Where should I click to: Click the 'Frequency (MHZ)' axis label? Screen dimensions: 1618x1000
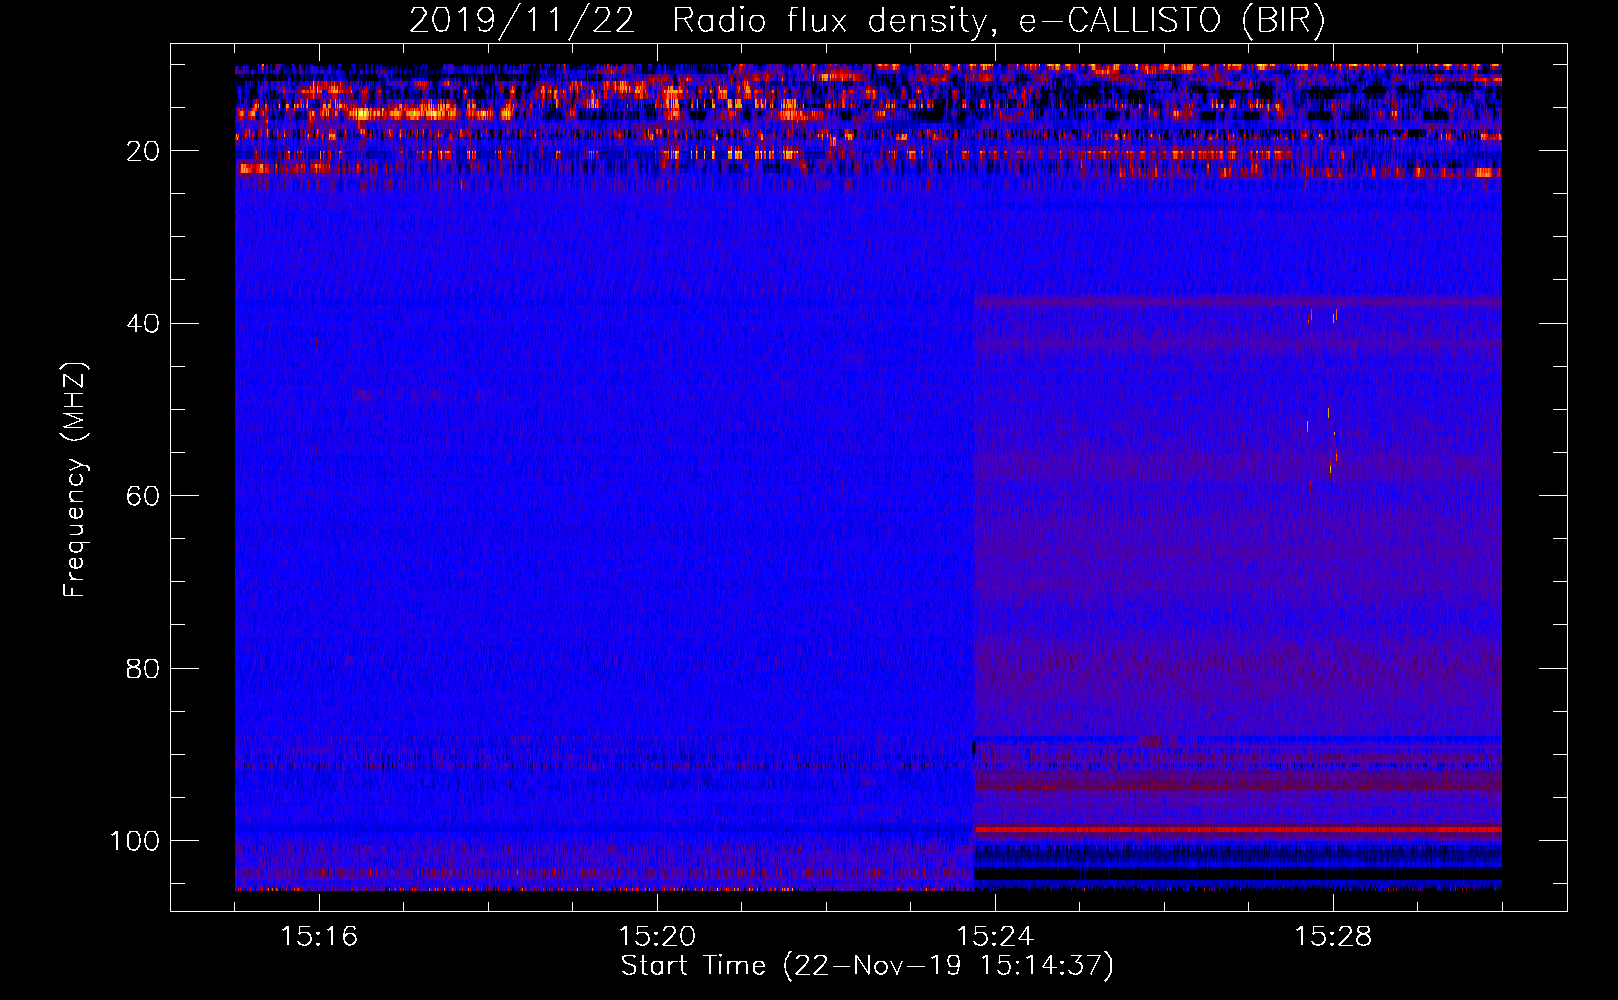pyautogui.click(x=75, y=480)
